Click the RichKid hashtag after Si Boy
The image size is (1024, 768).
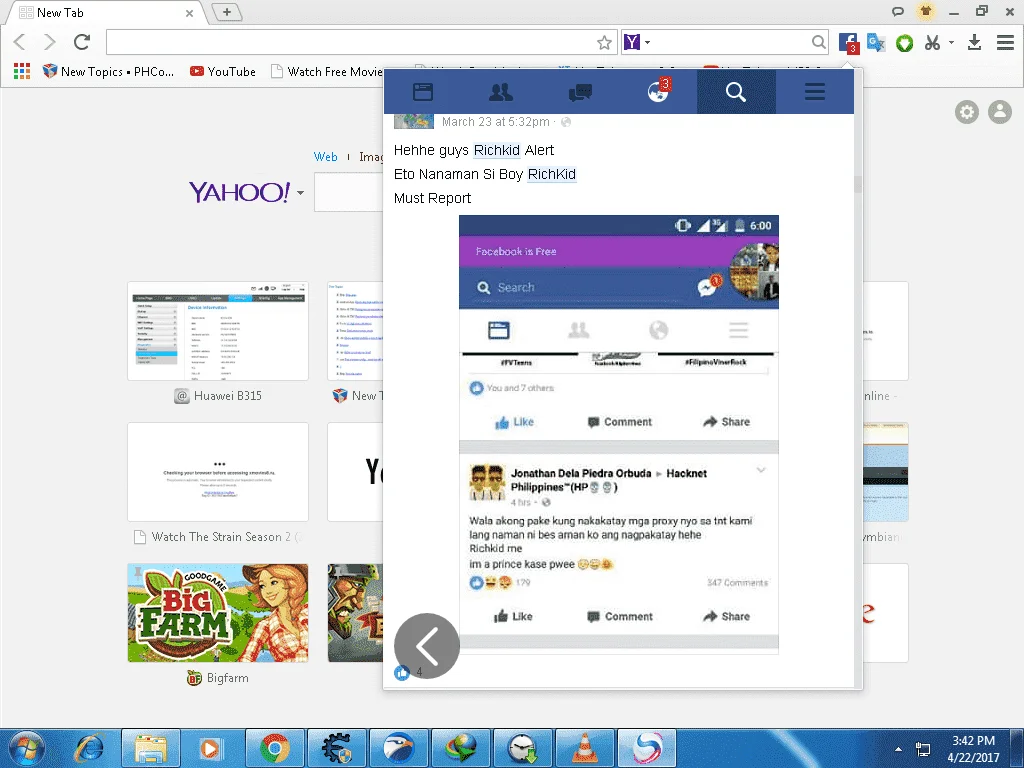pos(552,174)
